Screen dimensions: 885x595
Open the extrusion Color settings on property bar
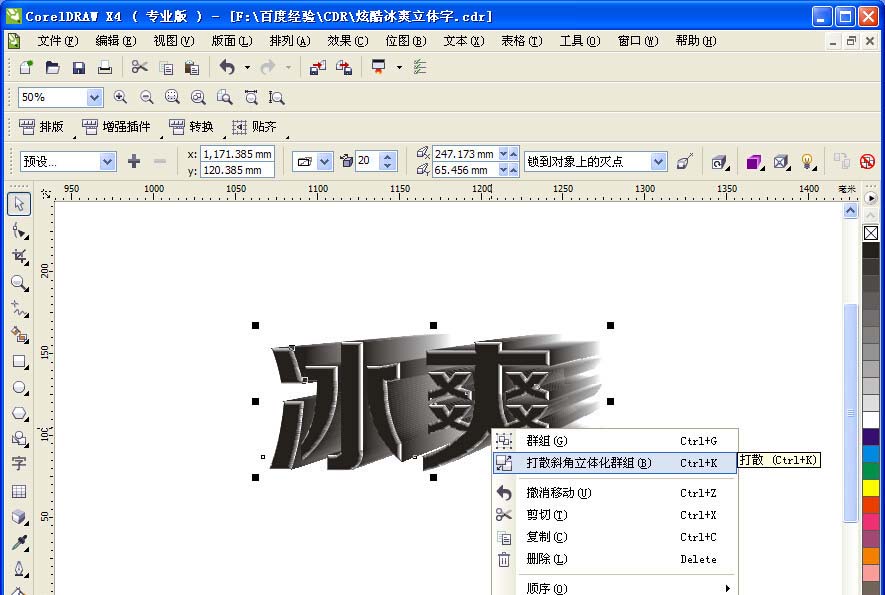[x=752, y=160]
